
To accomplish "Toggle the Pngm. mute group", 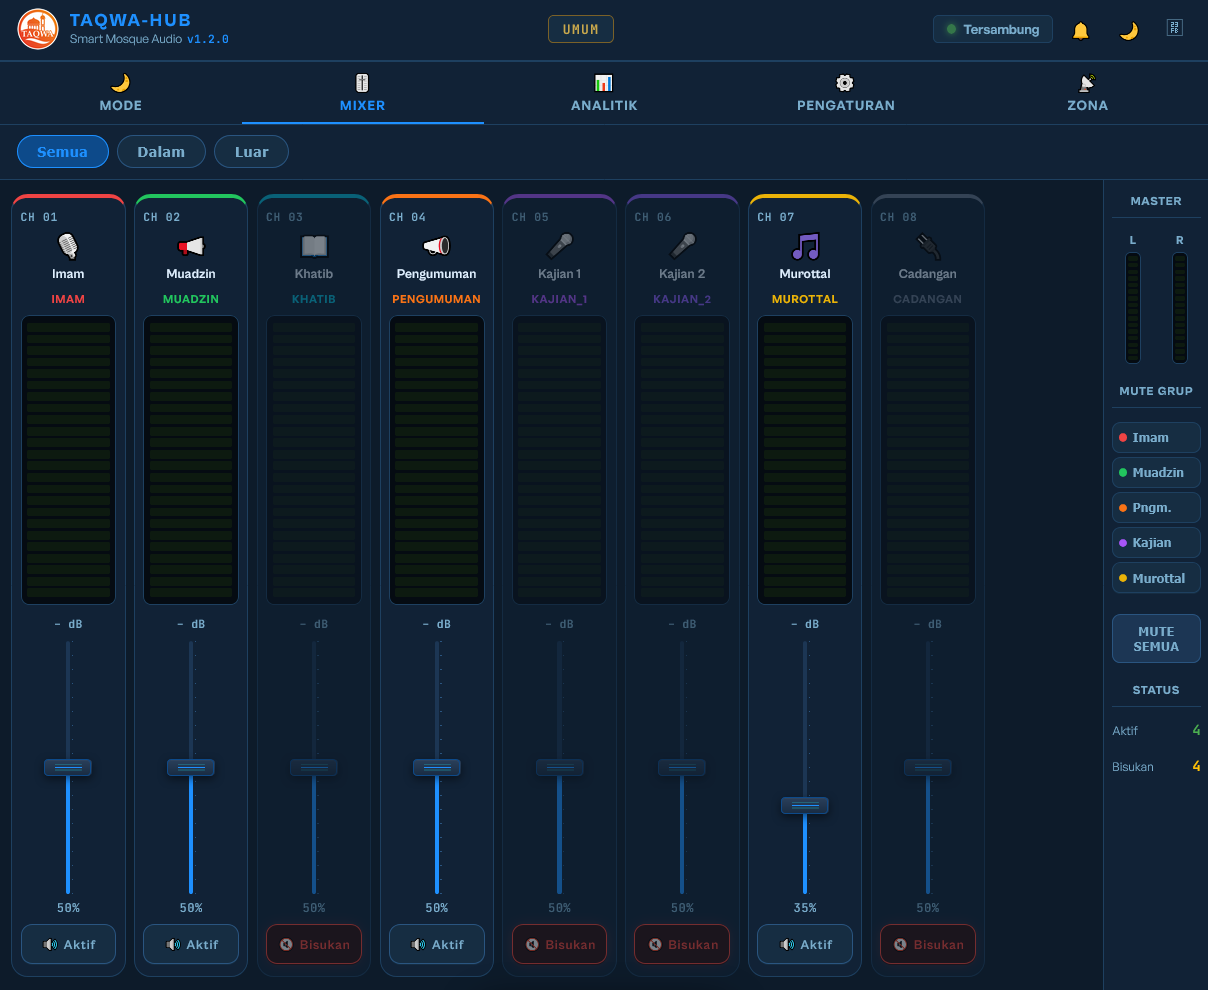I will [x=1156, y=508].
